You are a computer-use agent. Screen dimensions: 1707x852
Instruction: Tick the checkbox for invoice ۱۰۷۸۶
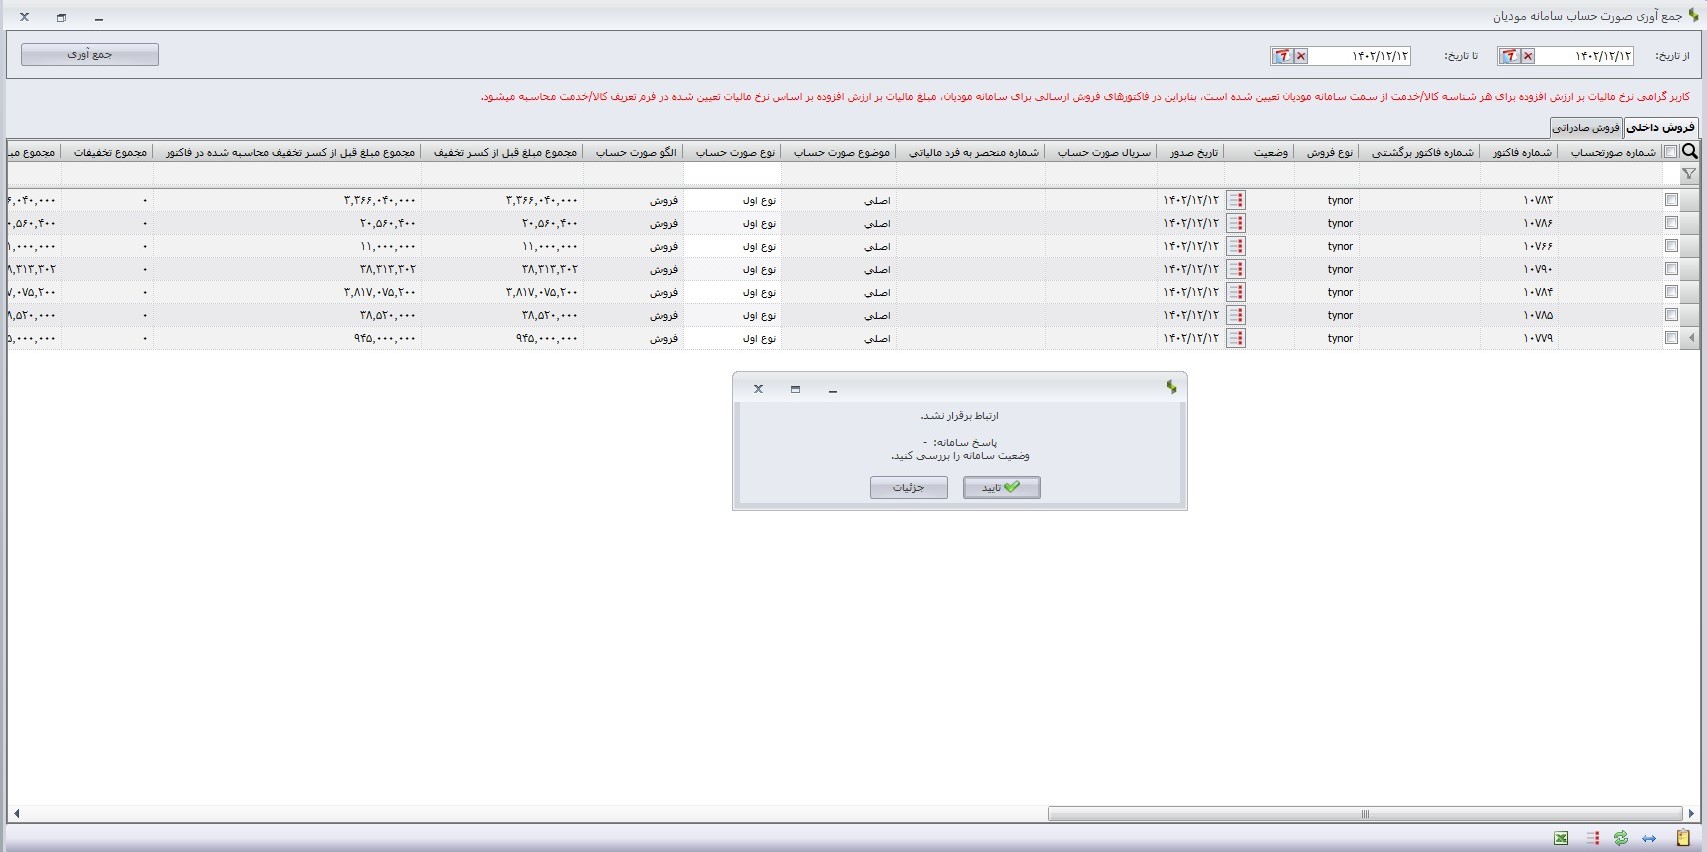1671,223
